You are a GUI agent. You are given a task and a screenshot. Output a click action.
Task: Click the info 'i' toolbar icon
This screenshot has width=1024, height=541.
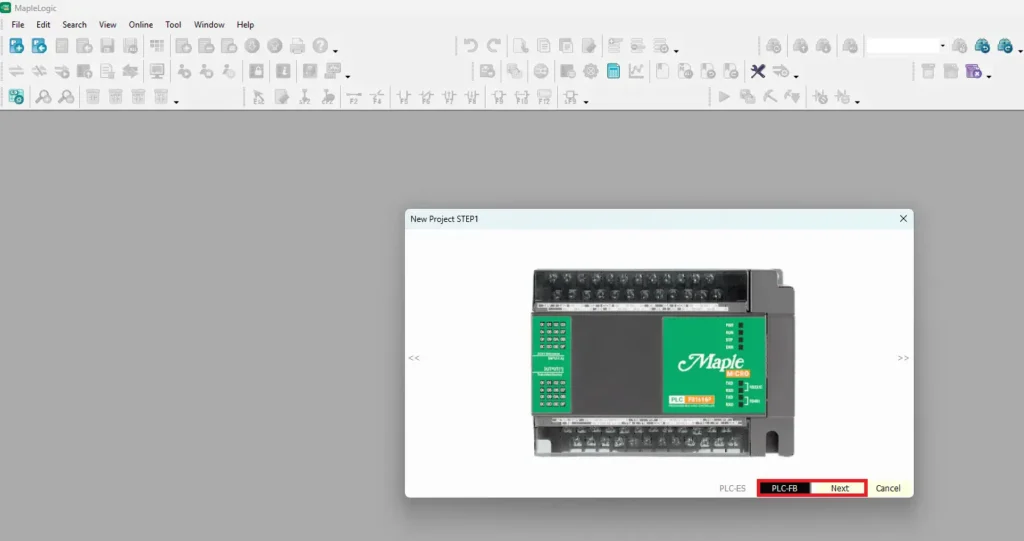pyautogui.click(x=283, y=71)
